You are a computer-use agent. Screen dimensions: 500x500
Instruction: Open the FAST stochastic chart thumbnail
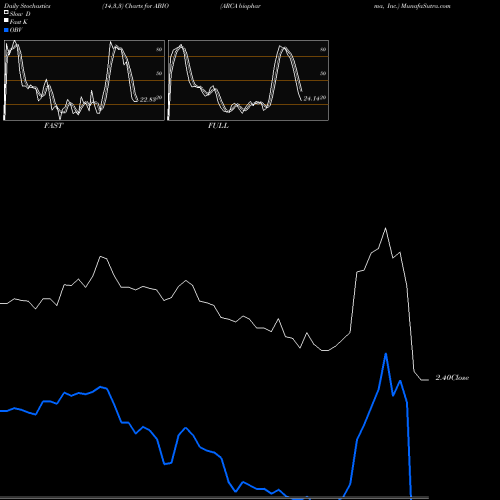click(84, 80)
